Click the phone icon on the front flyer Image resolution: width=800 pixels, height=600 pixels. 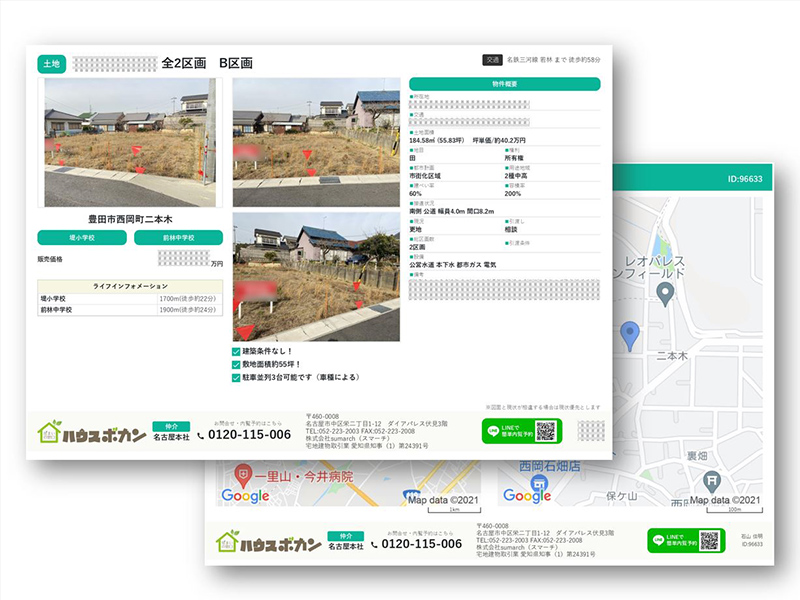click(201, 435)
